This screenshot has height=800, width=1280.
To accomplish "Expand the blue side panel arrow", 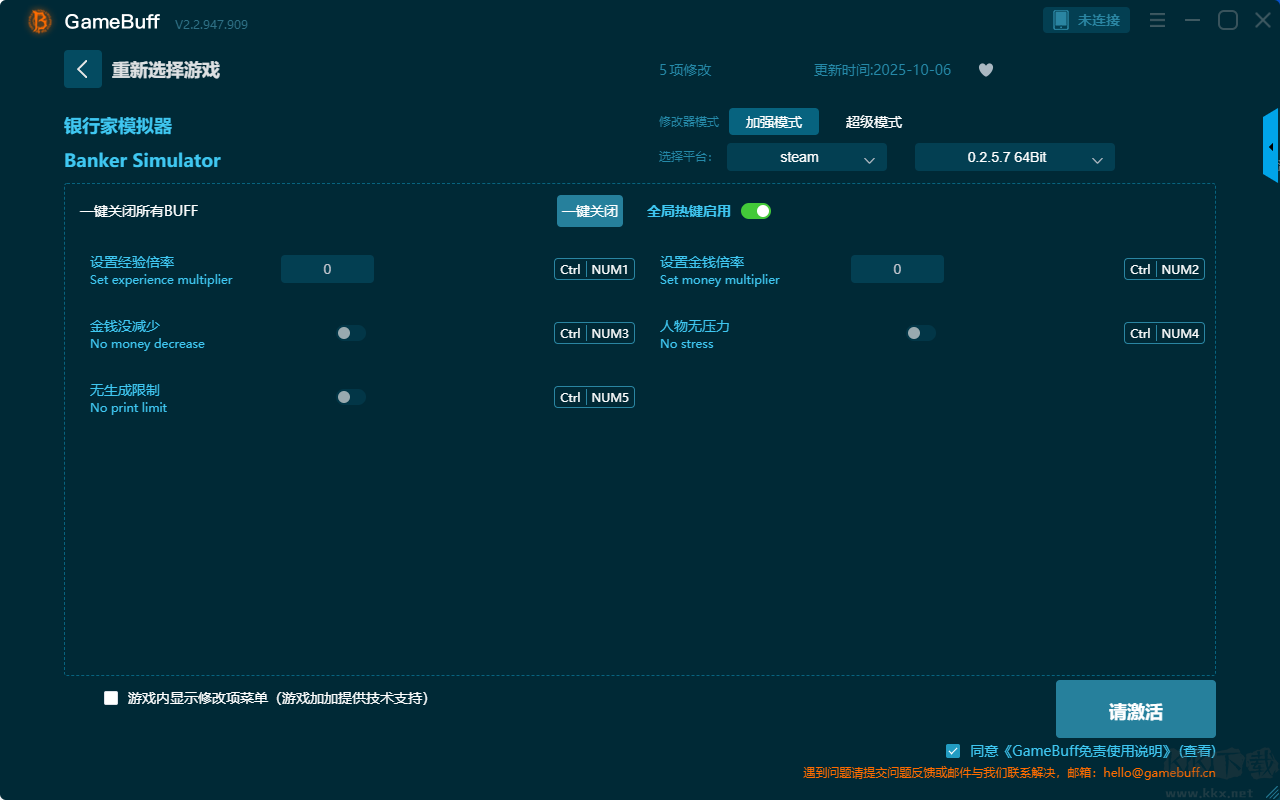I will click(x=1270, y=147).
